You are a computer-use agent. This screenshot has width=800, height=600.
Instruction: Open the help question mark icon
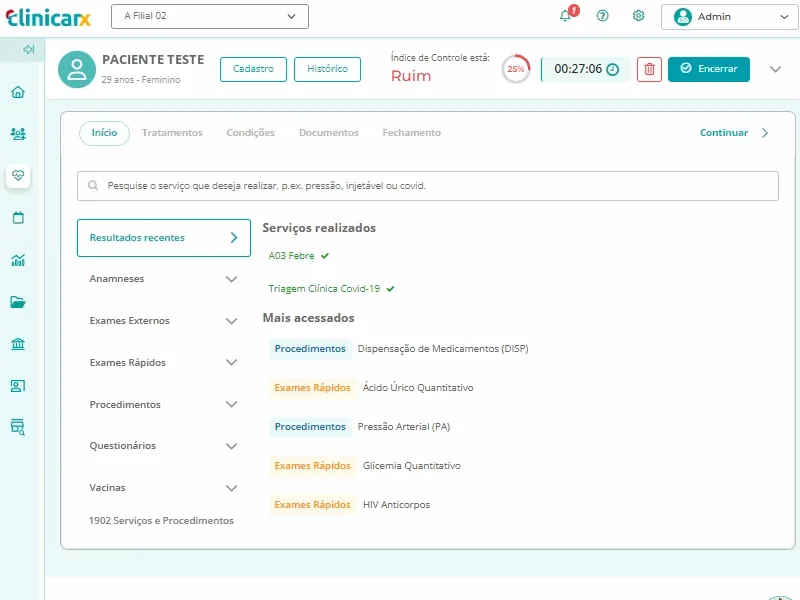tap(603, 16)
